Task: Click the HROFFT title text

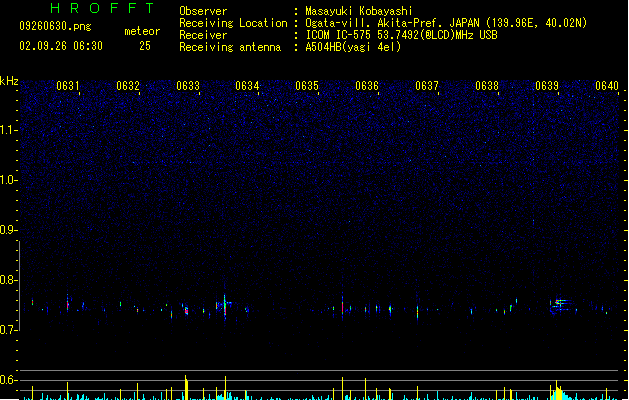Action: [x=102, y=8]
